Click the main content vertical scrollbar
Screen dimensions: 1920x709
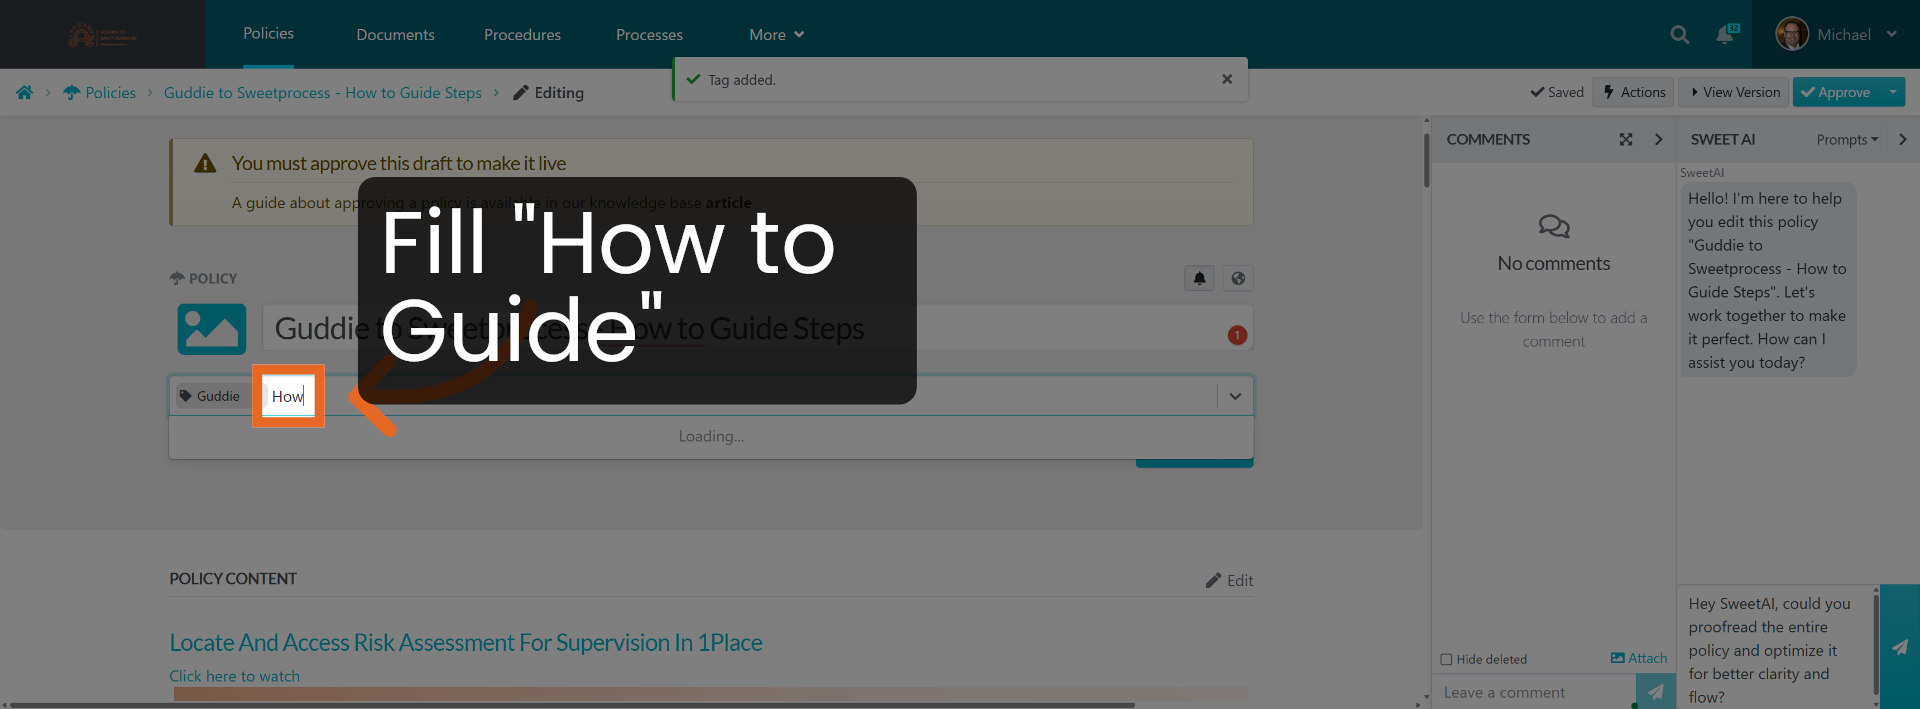(x=1426, y=160)
